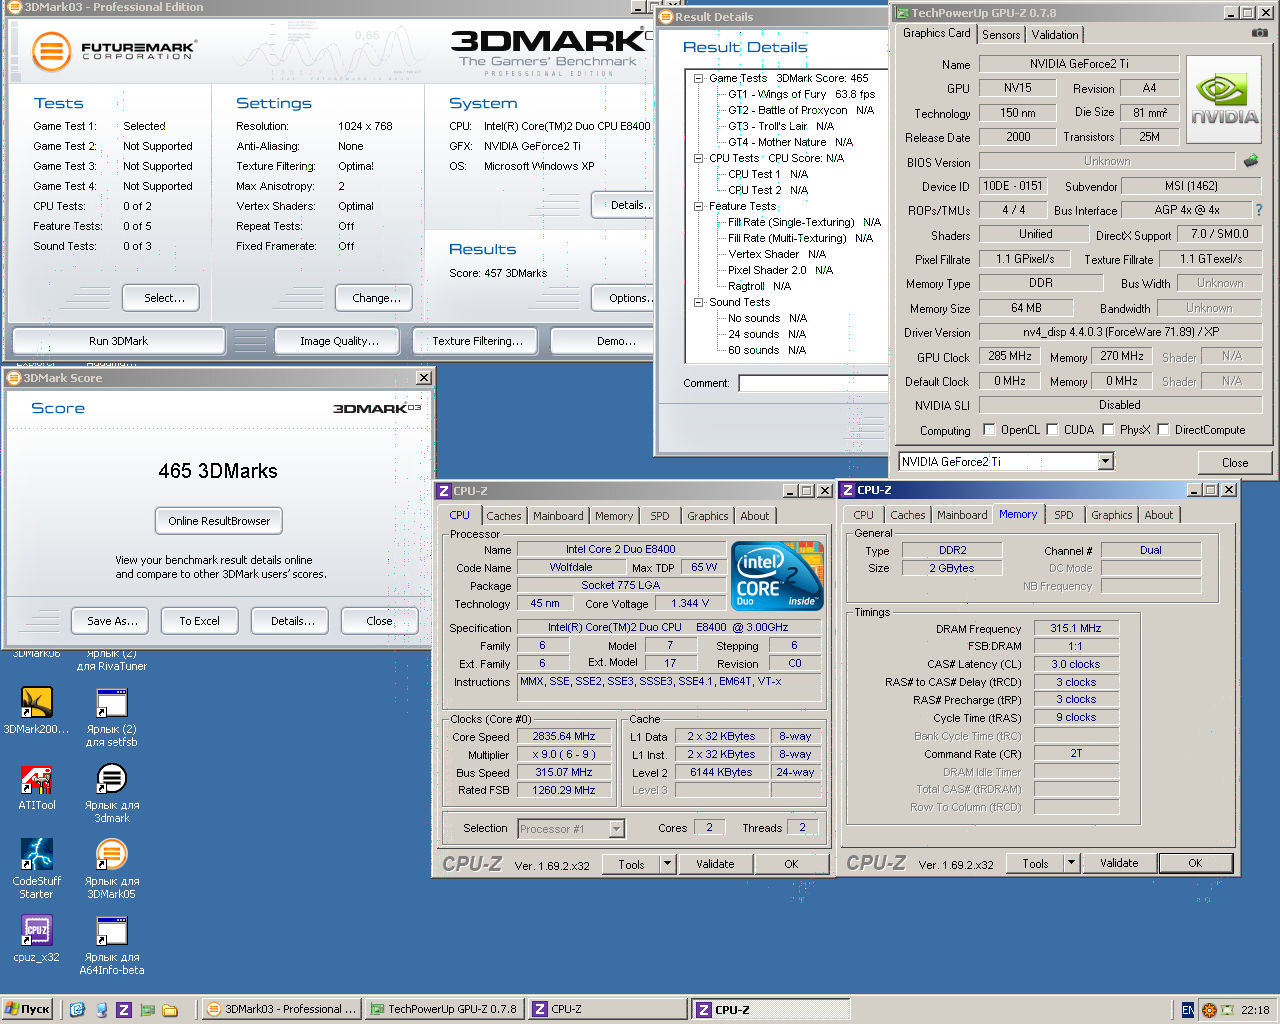
Task: Click the save BIOS icon in GPU-Z
Action: coord(1250,160)
